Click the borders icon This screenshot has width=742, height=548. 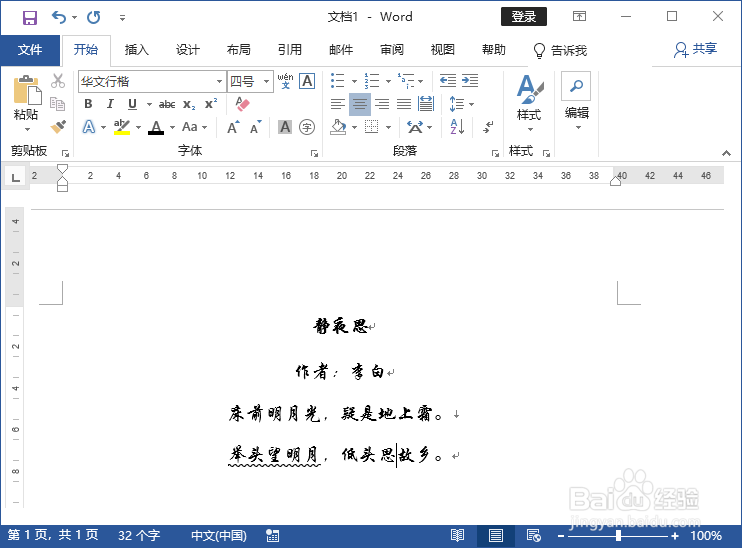pyautogui.click(x=371, y=127)
